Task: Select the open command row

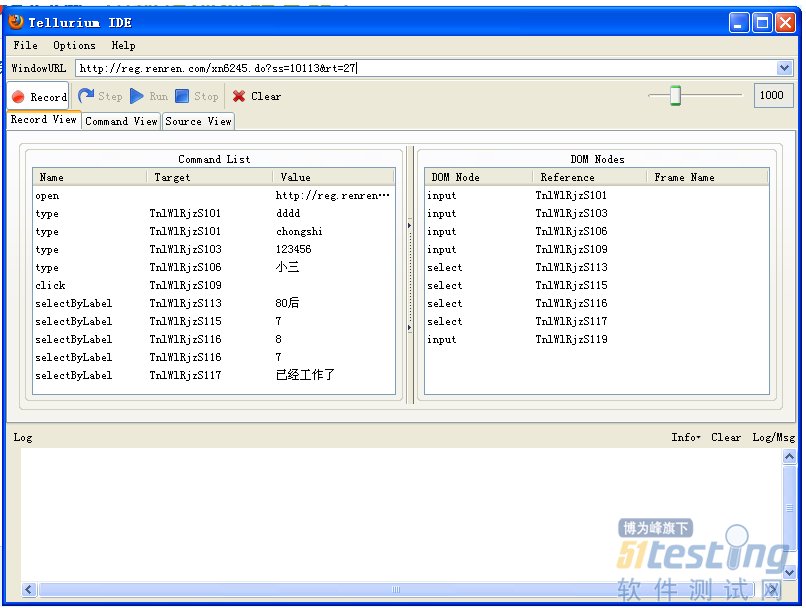Action: tap(214, 195)
